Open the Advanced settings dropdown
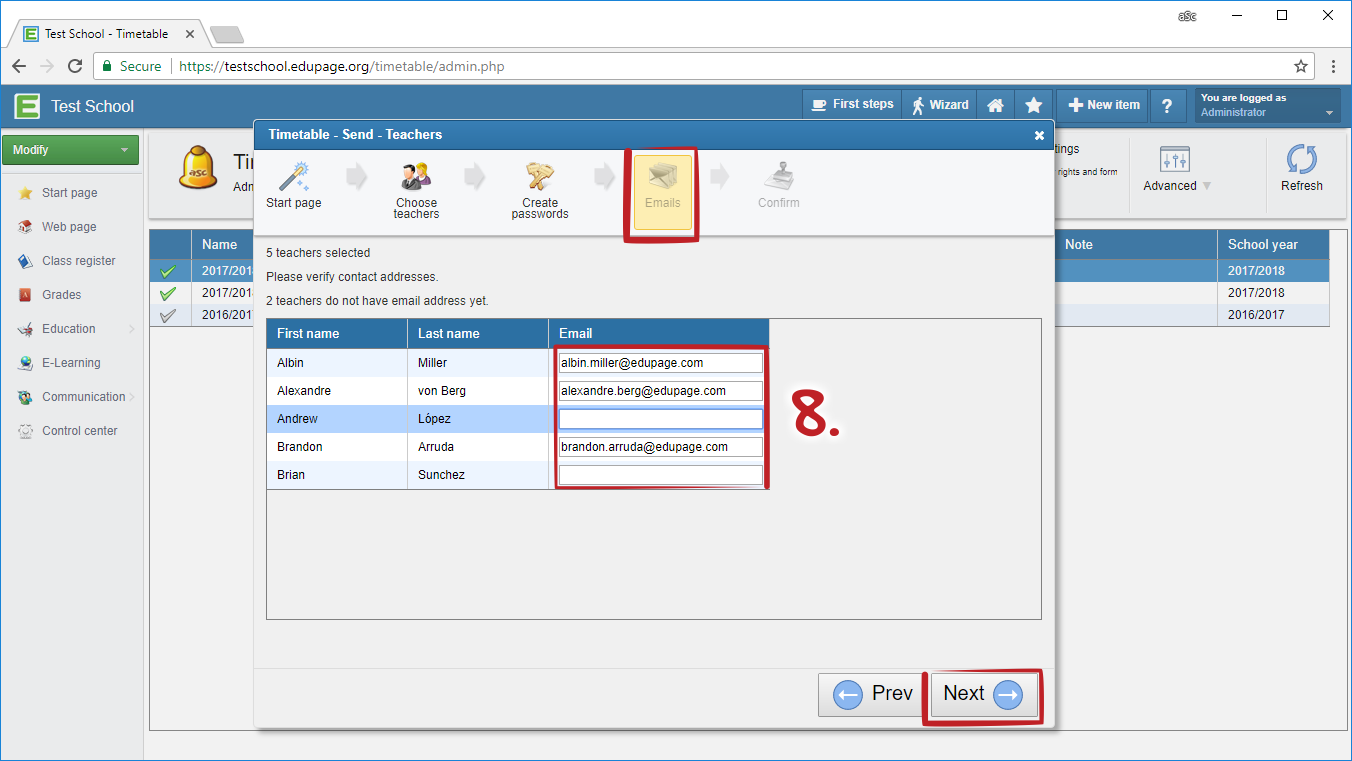The width and height of the screenshot is (1352, 761). tap(1176, 169)
